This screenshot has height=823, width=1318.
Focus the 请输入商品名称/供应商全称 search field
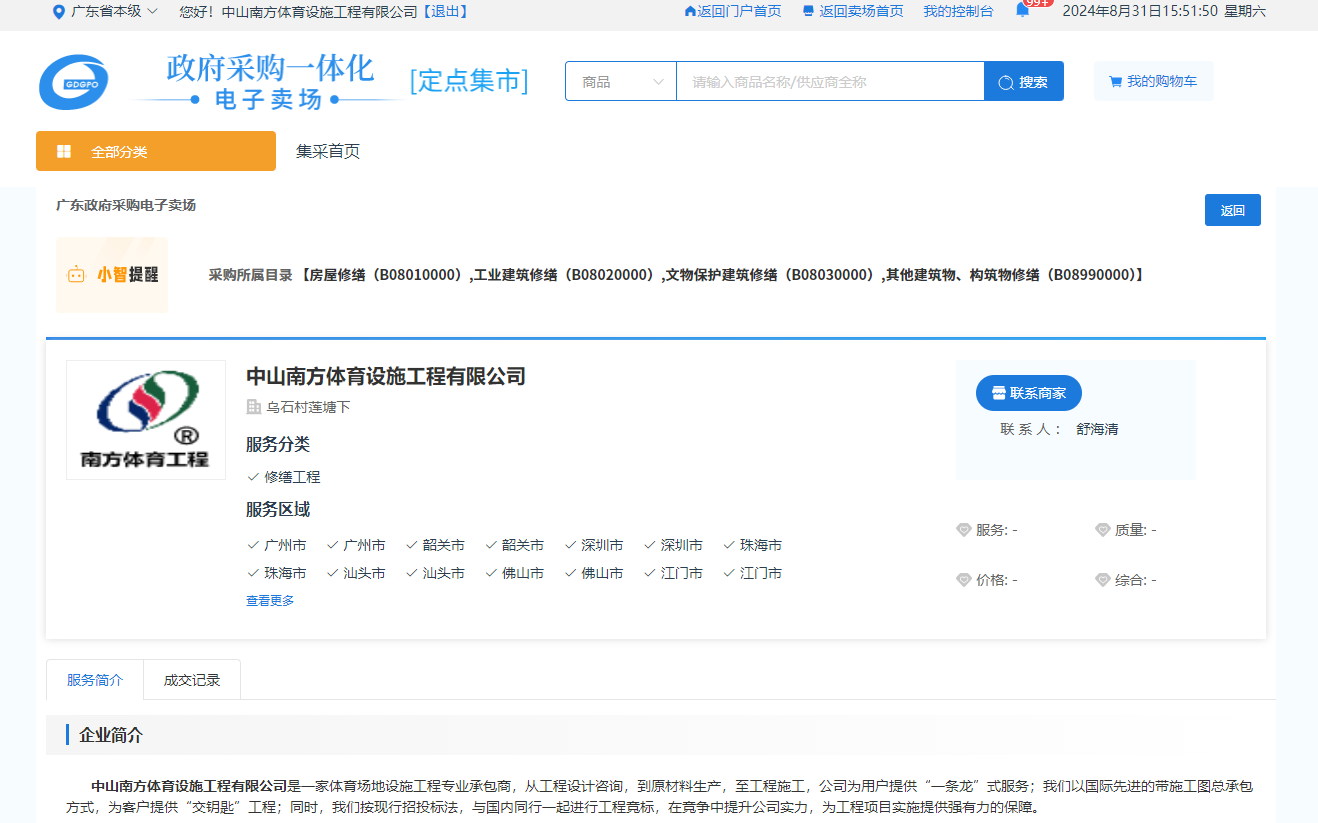(830, 82)
